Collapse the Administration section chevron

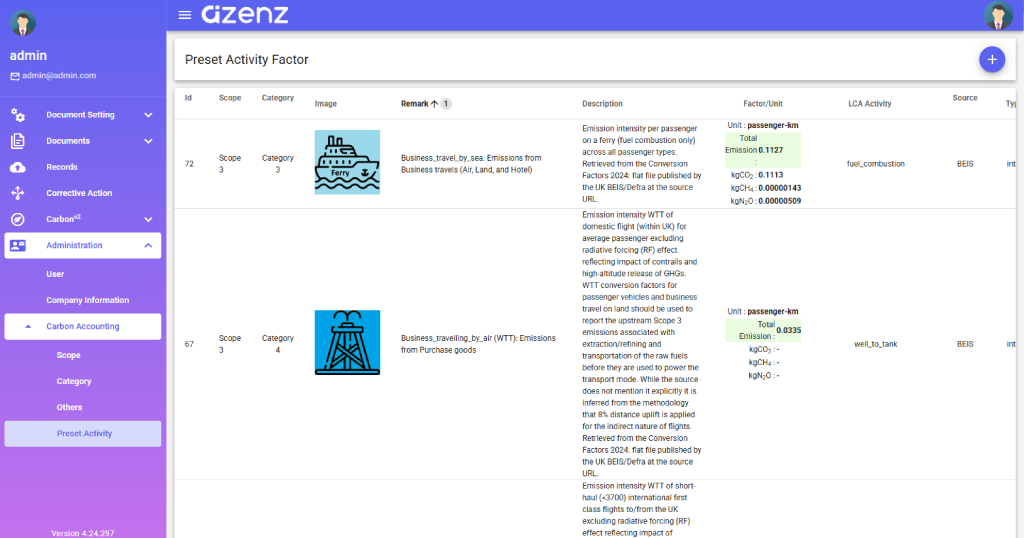(x=148, y=245)
